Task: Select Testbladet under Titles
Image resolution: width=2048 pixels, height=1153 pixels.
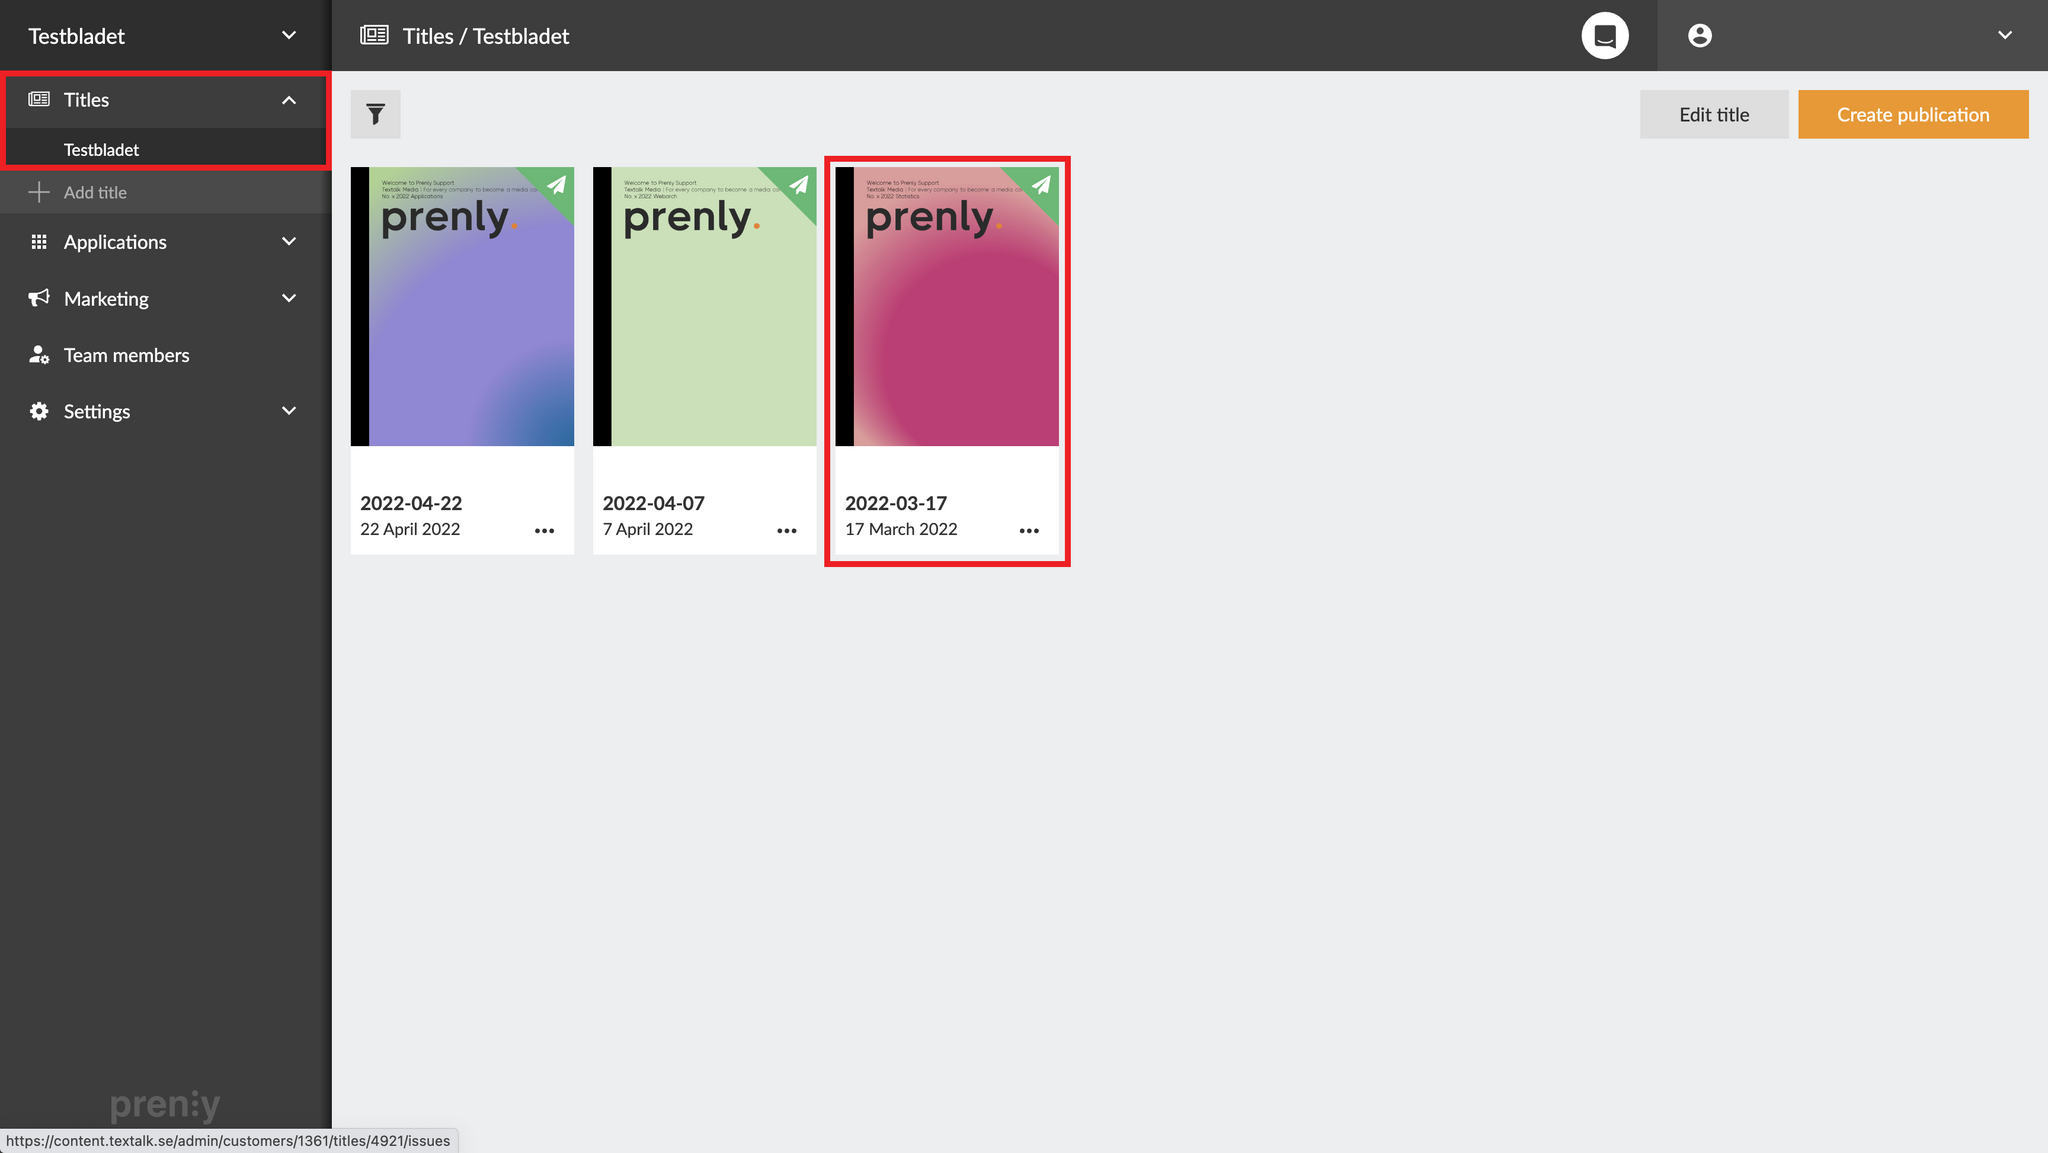Action: [101, 150]
